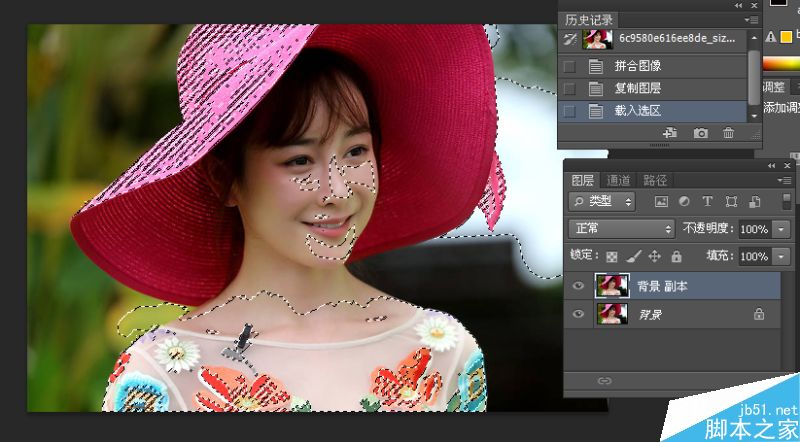Viewport: 800px width, 442px height.
Task: Click foreground color swatch at top right
Action: point(779,2)
